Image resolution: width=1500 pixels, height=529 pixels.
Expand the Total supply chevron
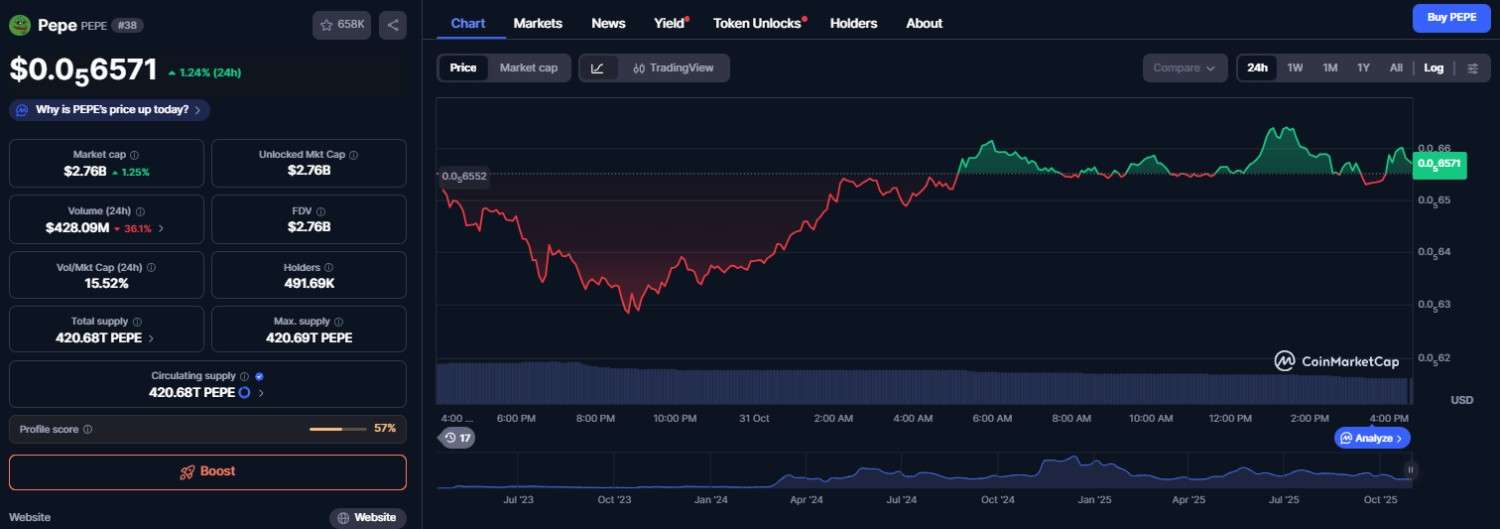click(151, 338)
